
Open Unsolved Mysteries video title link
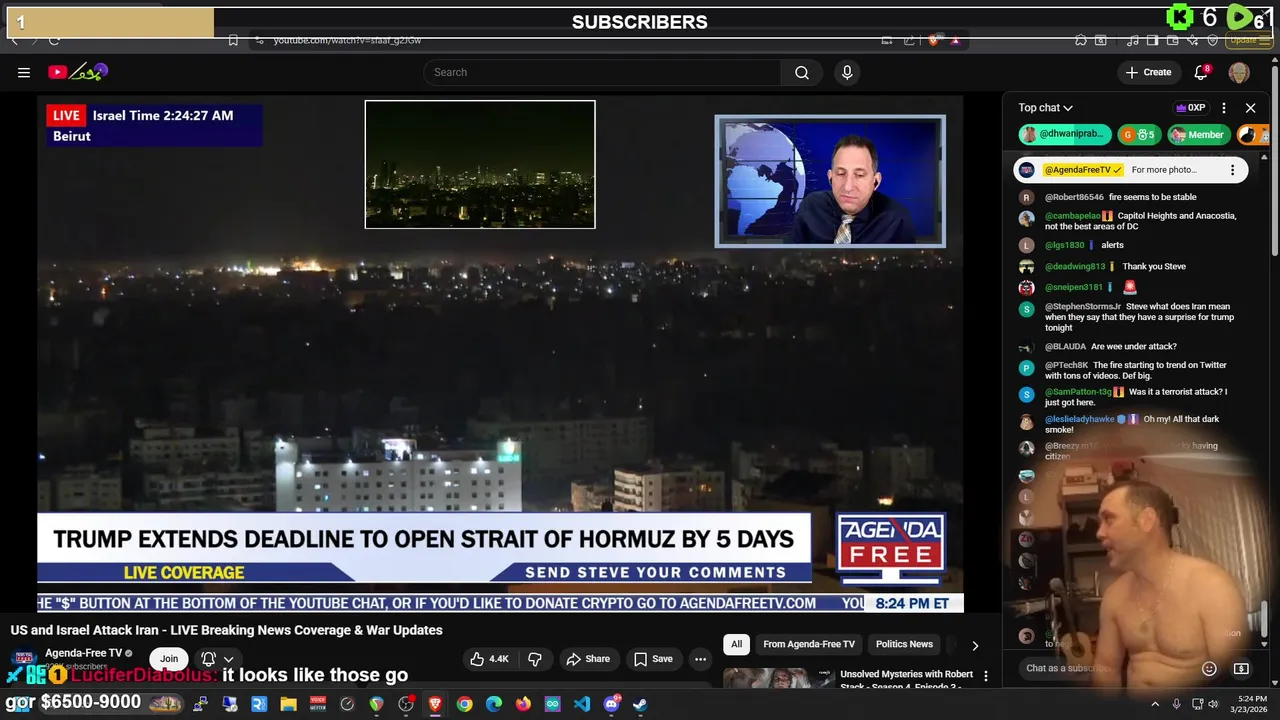pyautogui.click(x=906, y=679)
